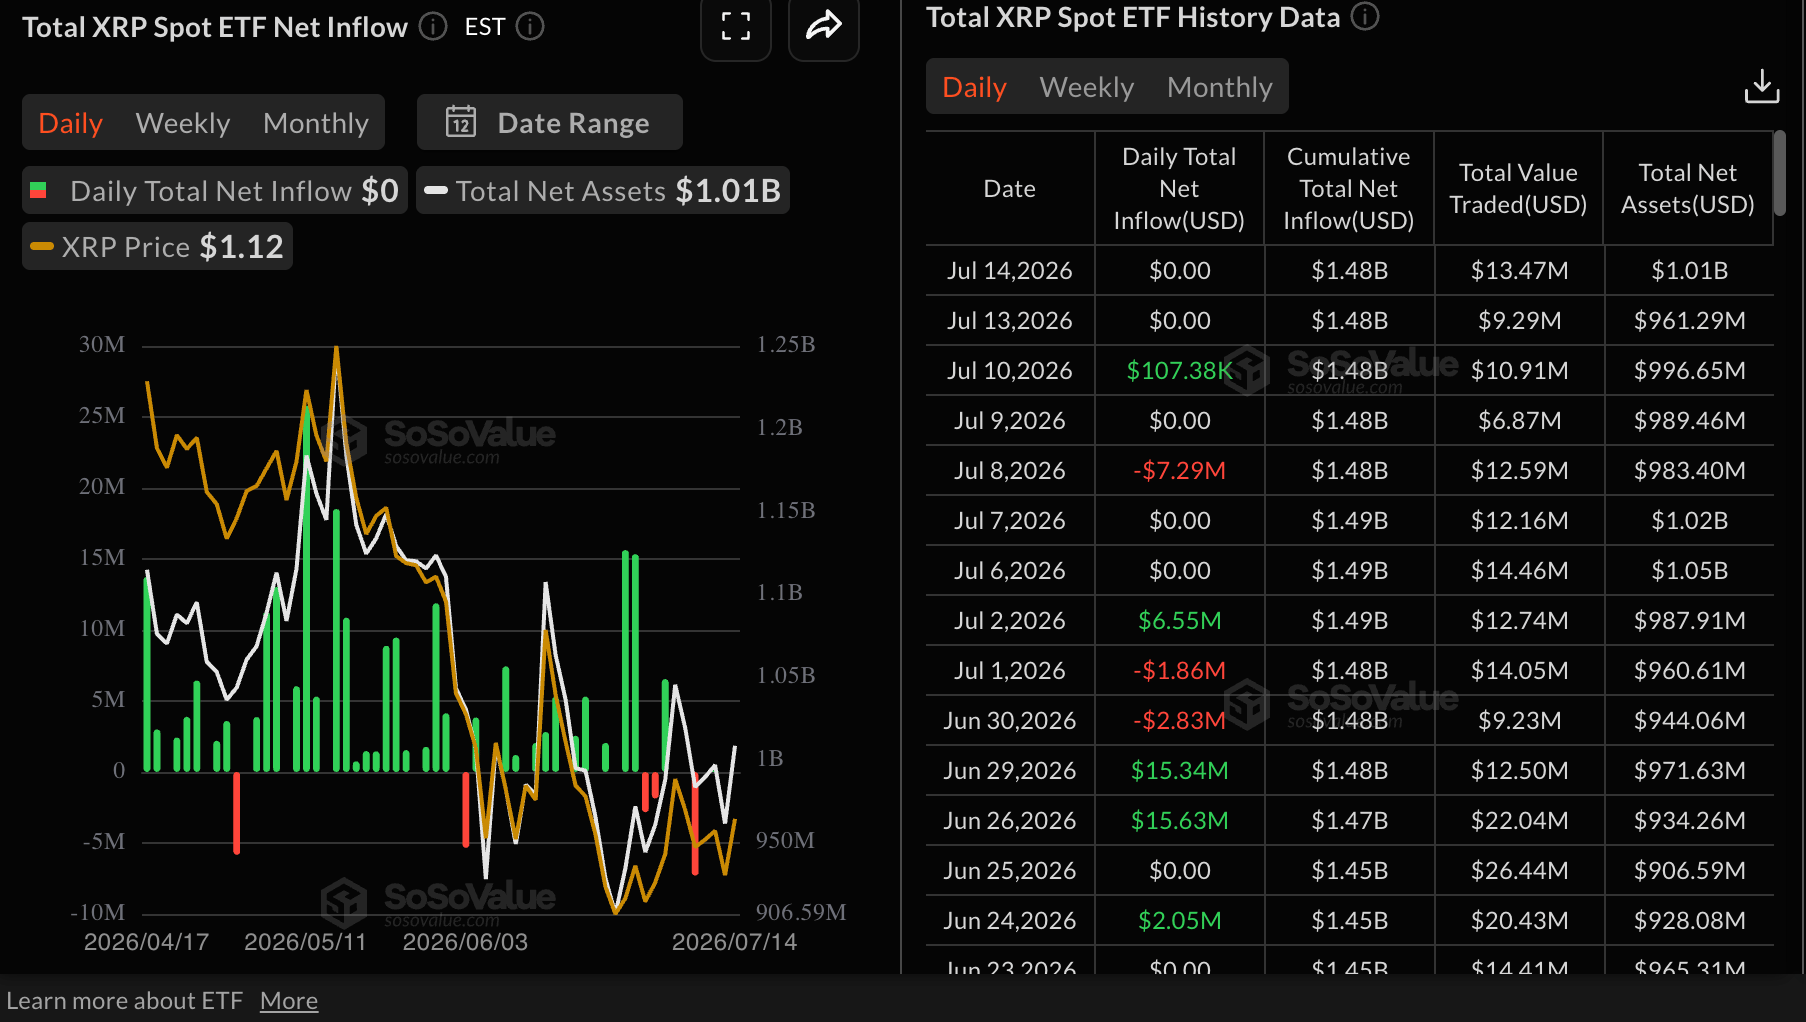Click Cumulative Total Net Inflow(USD) header
1806x1022 pixels.
click(1349, 188)
